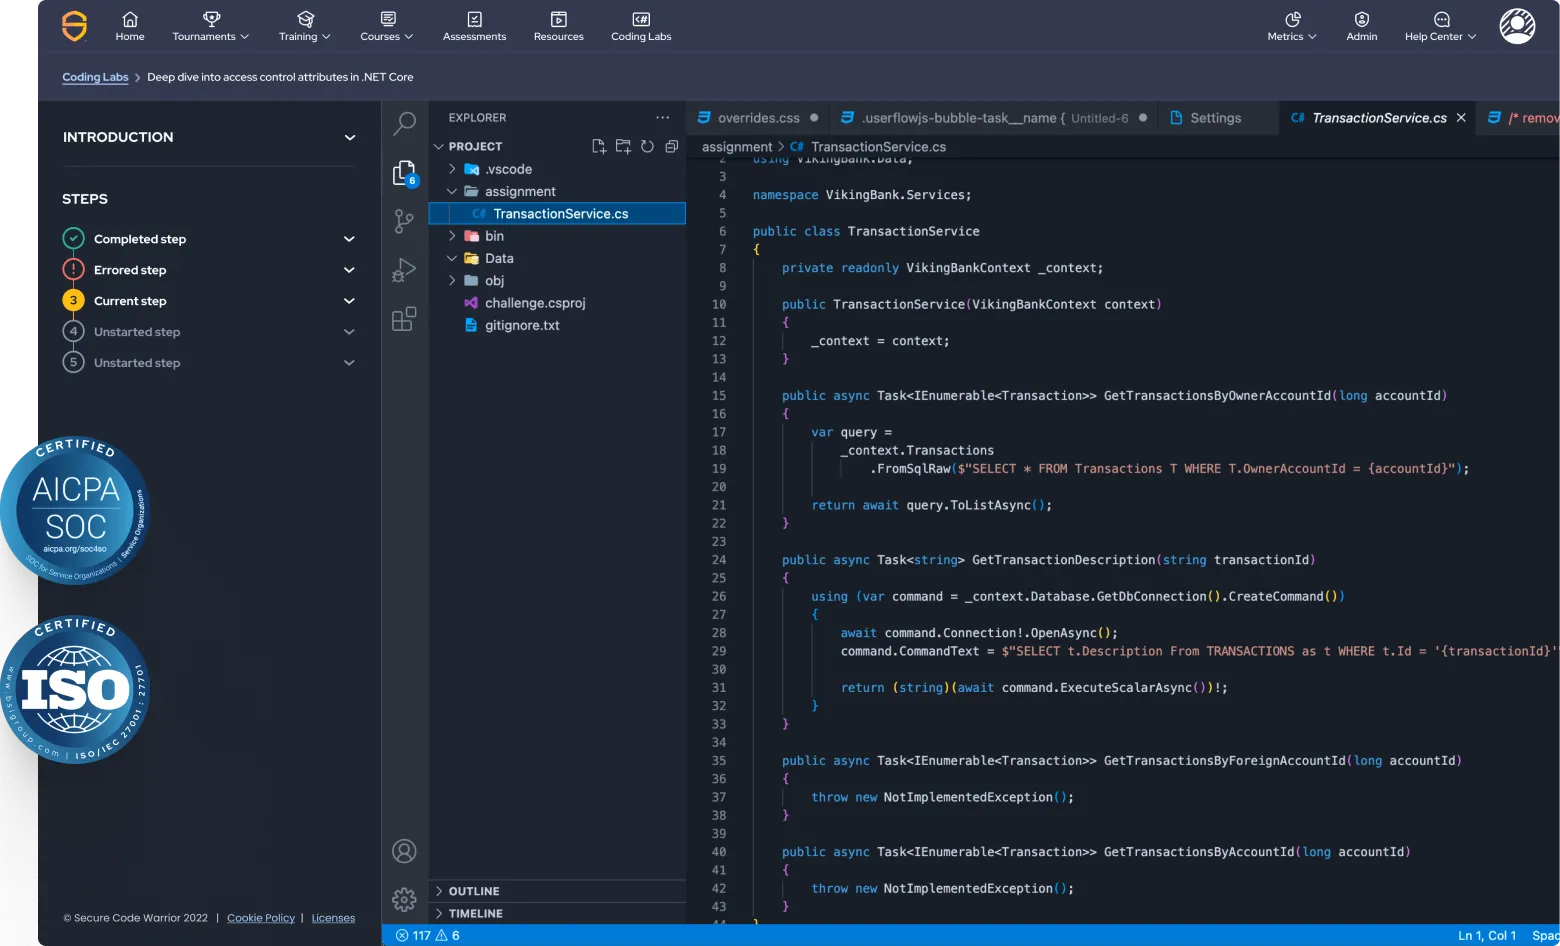This screenshot has height=946, width=1560.
Task: Open the Tournaments dropdown menu
Action: click(x=211, y=27)
